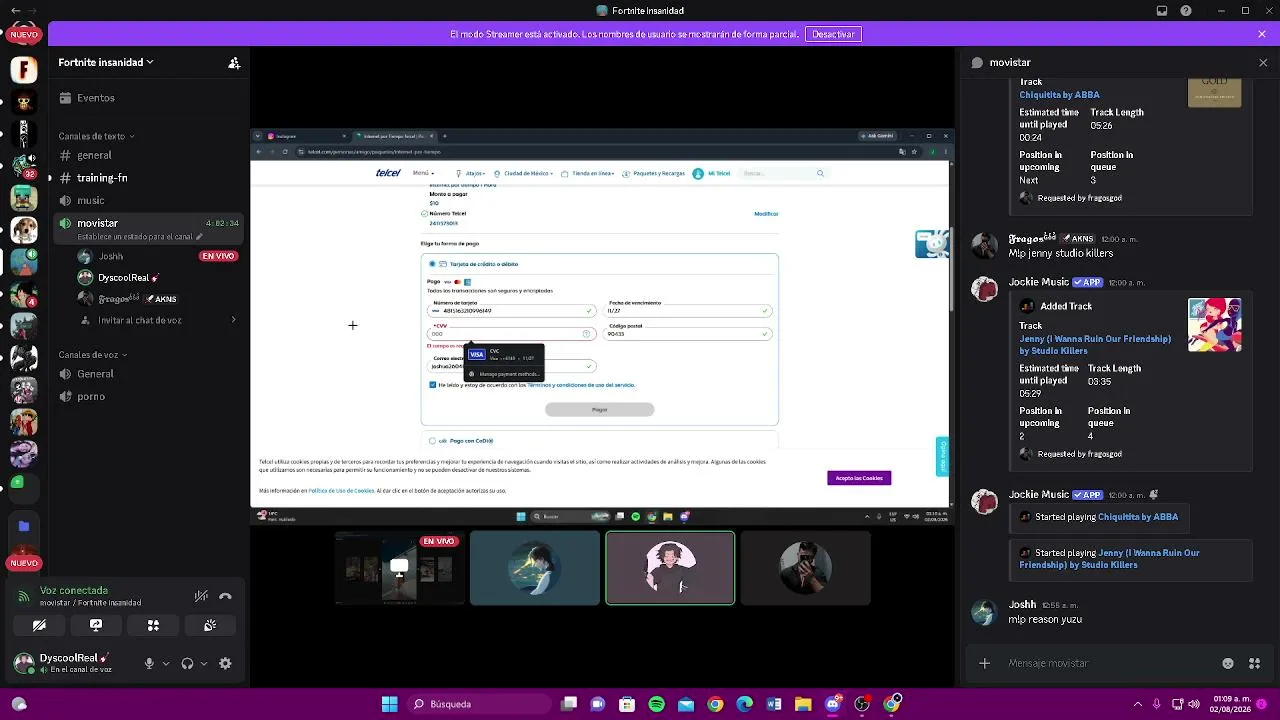Viewport: 1280px width, 720px height.
Task: Select the Pago con CoDi radio option
Action: click(432, 441)
